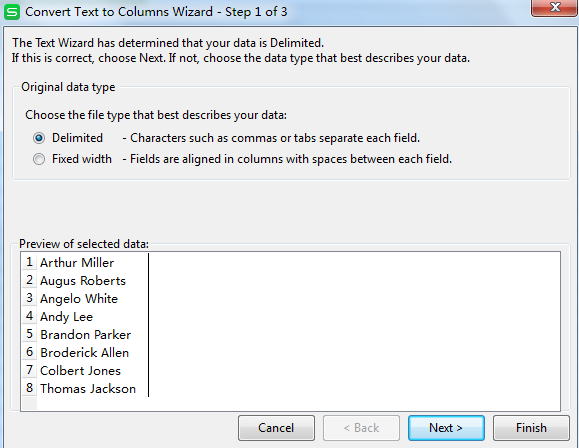Select the Fixed width radio button
Viewport: 579px width, 448px height.
click(39, 159)
